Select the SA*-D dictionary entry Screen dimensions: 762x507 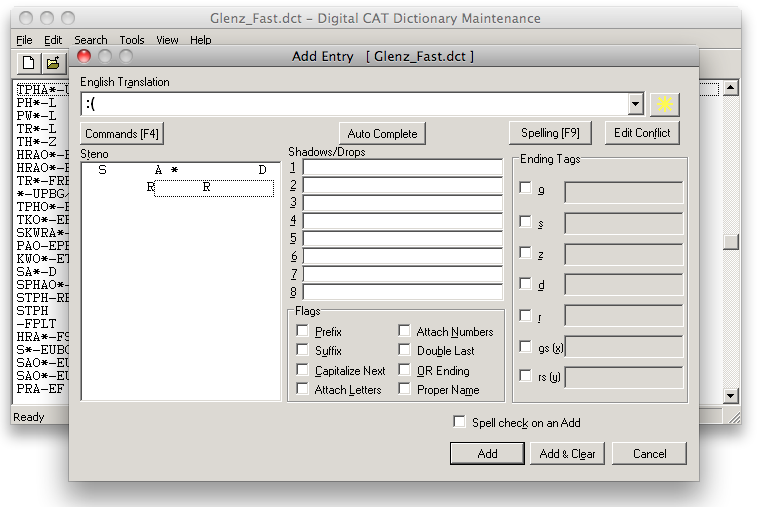tap(36, 272)
